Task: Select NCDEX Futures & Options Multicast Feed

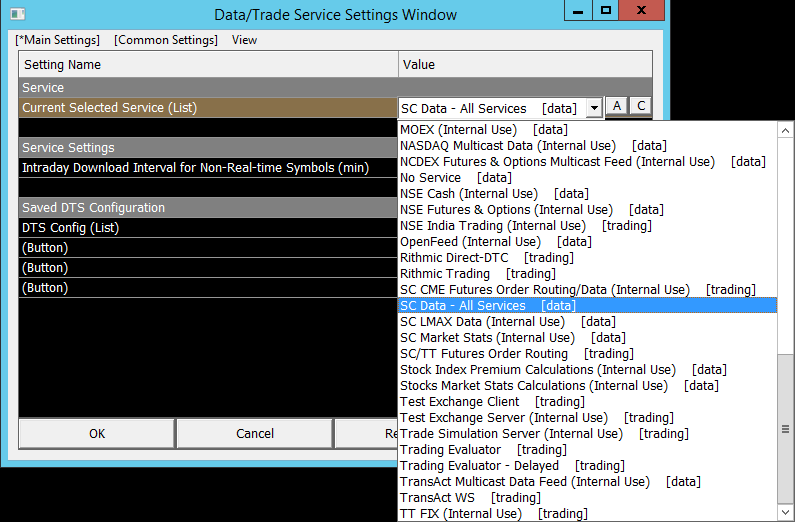Action: 588,162
